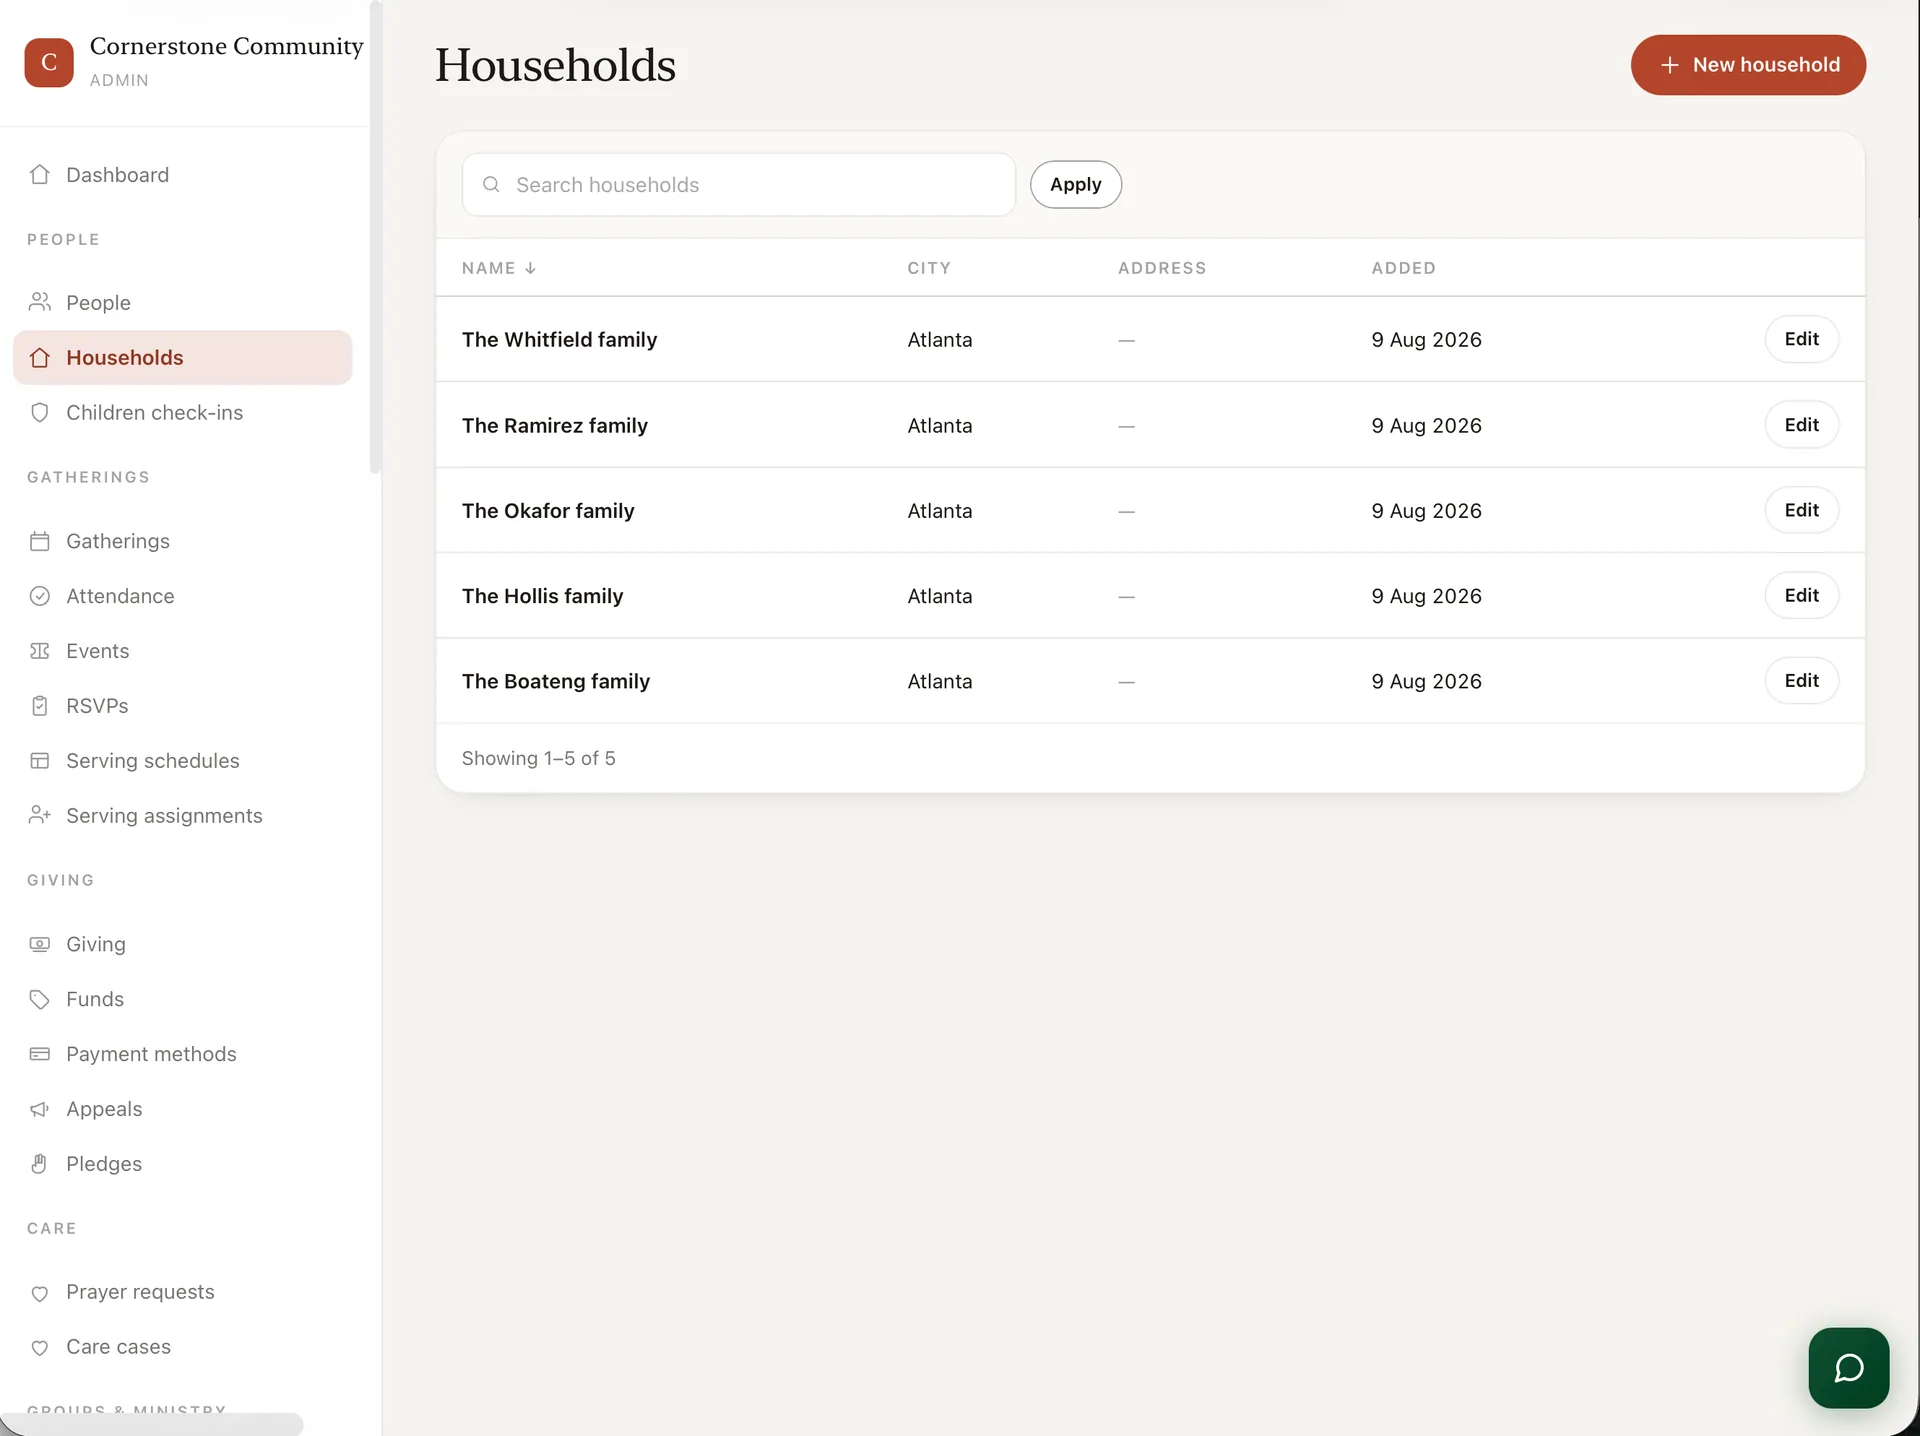Click the Prayer requests heart icon
The image size is (1920, 1436).
tap(40, 1293)
